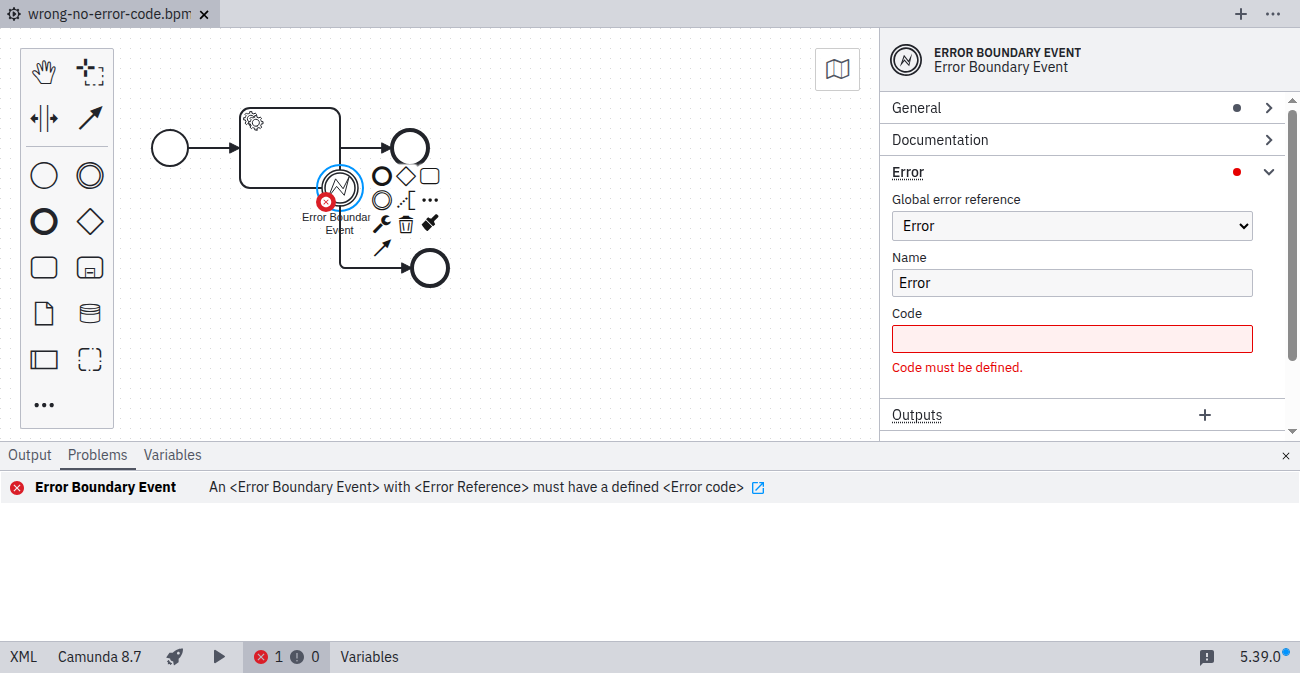The image size is (1300, 673).
Task: Open change element wrench in context pad
Action: pos(381,224)
